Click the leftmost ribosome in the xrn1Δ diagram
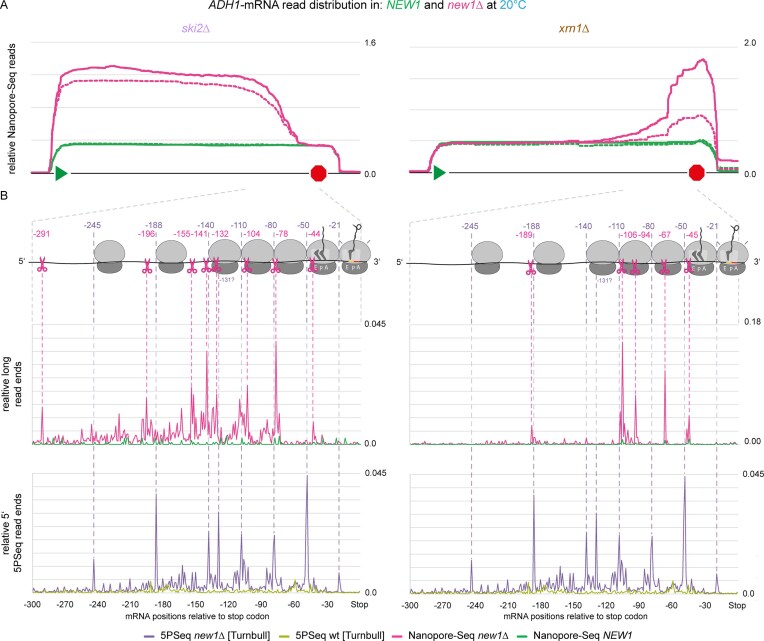The height and width of the screenshot is (641, 764). point(487,257)
